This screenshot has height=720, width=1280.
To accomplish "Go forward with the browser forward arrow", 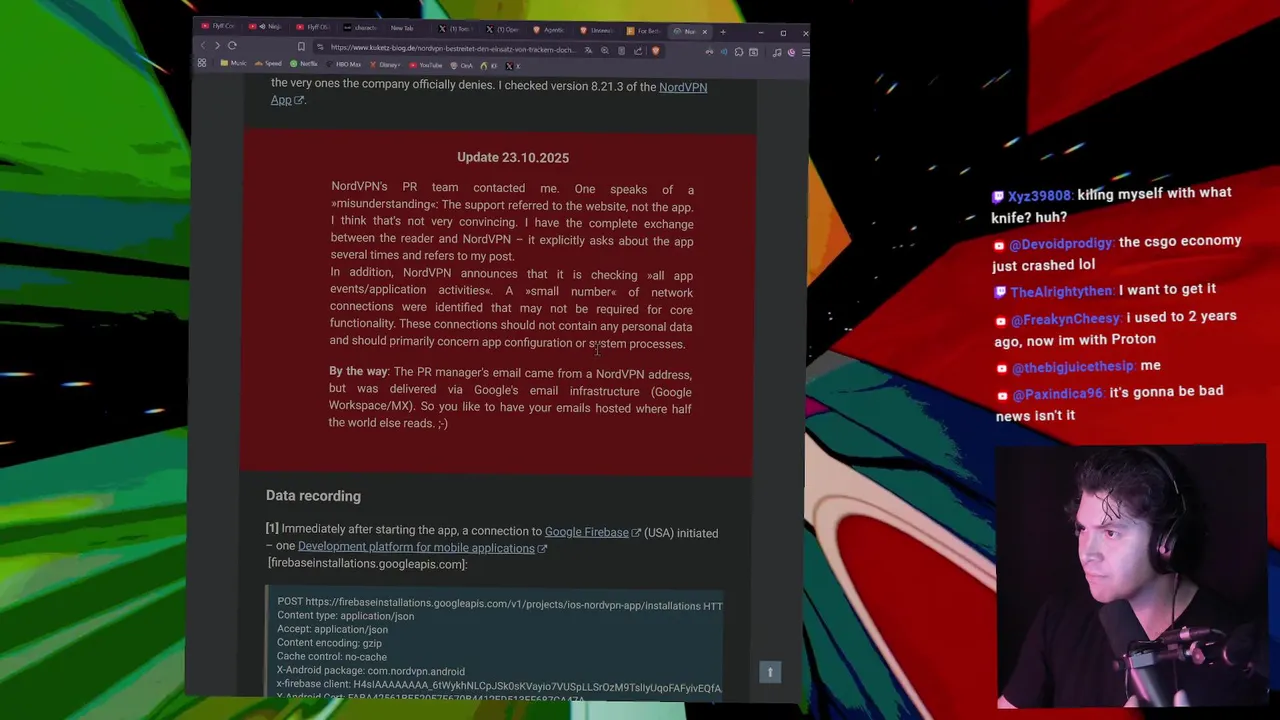I will [x=217, y=45].
